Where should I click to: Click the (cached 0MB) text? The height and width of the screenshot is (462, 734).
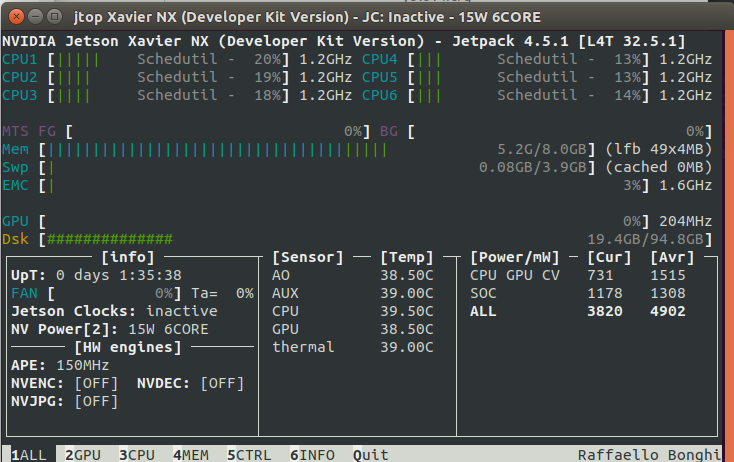point(659,167)
